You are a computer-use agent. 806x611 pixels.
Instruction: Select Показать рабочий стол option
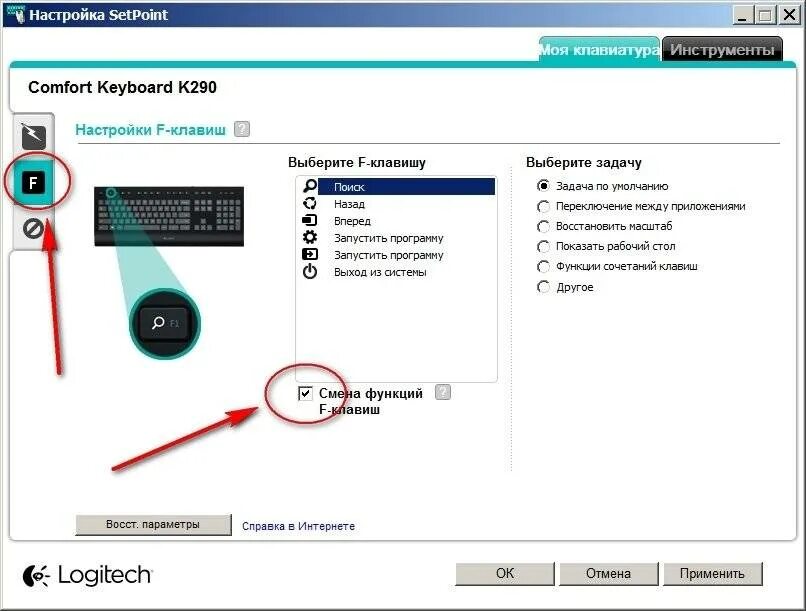pos(543,246)
